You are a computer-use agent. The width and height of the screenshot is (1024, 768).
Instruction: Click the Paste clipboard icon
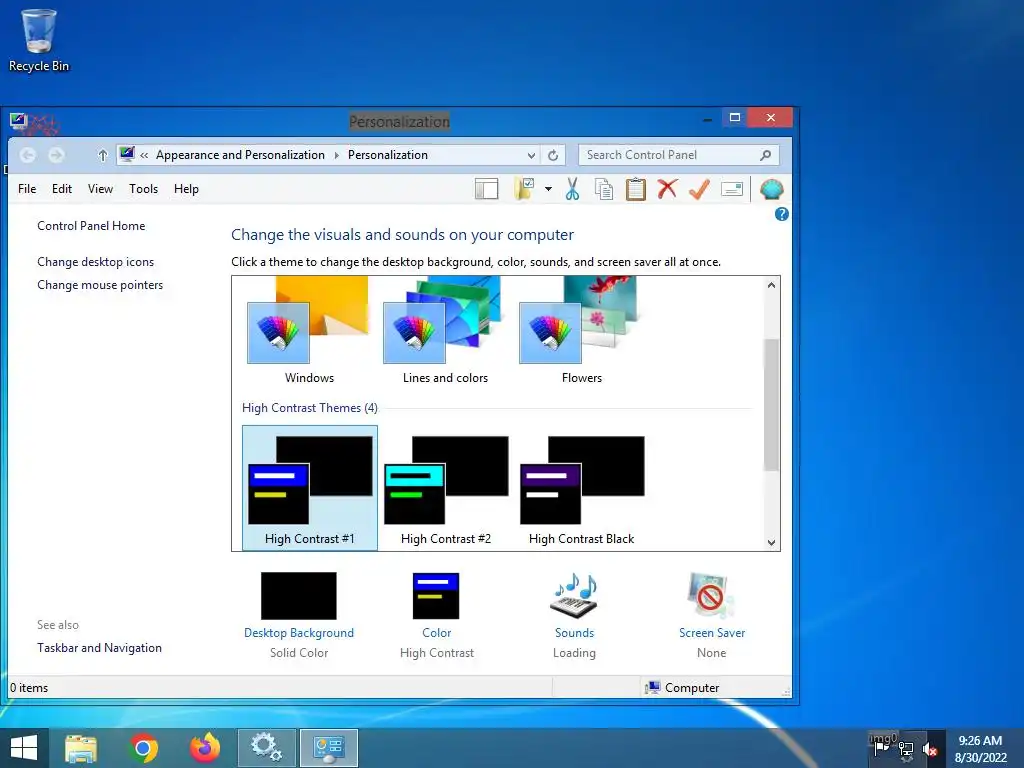point(635,189)
